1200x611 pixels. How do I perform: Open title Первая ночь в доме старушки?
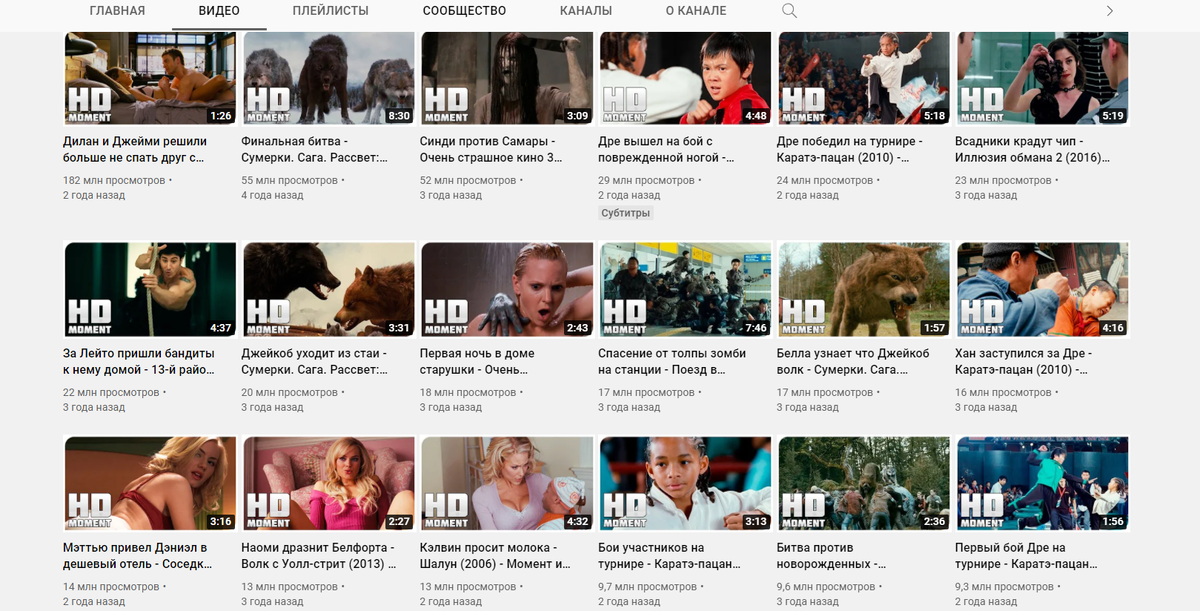[x=478, y=362]
